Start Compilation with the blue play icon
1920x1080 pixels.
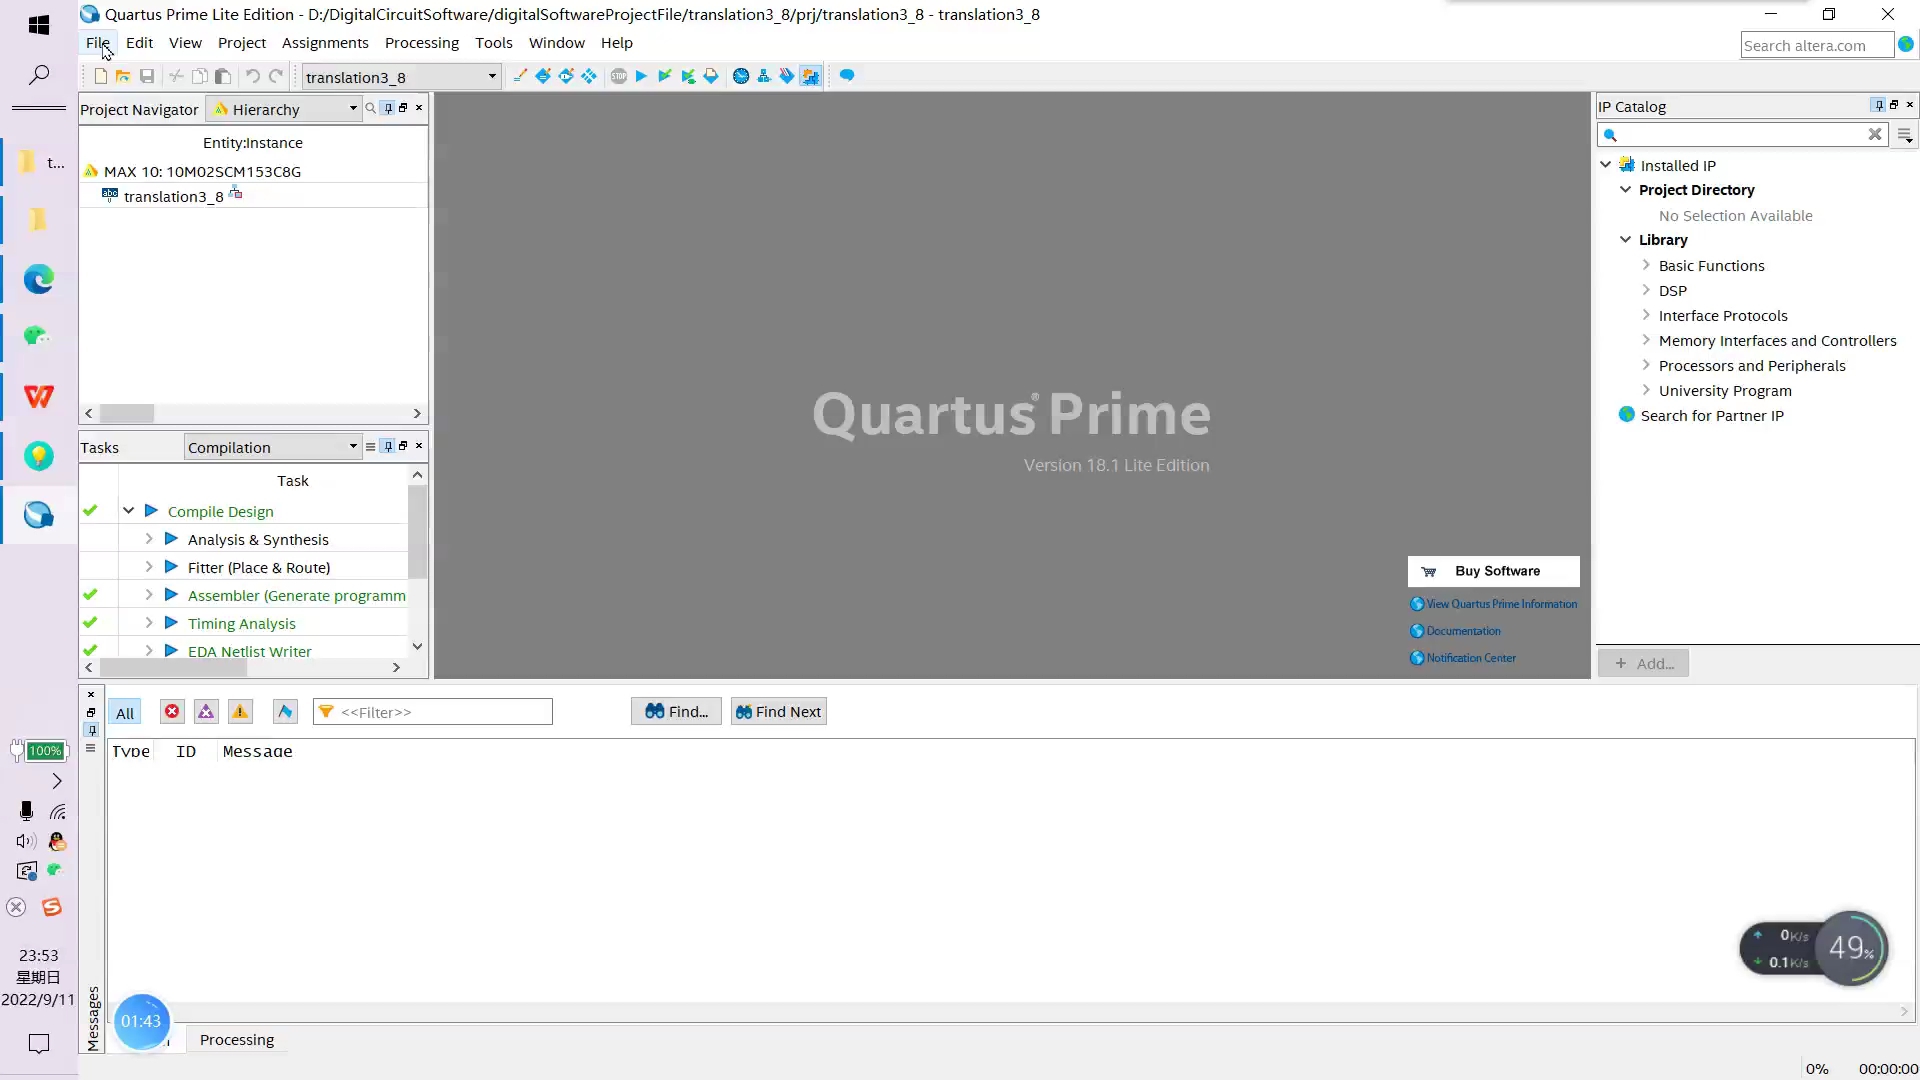tap(642, 76)
